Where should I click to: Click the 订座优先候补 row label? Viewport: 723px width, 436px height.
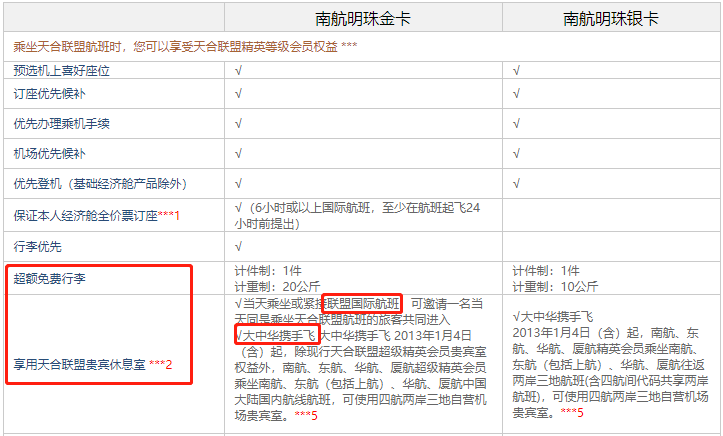(49, 94)
